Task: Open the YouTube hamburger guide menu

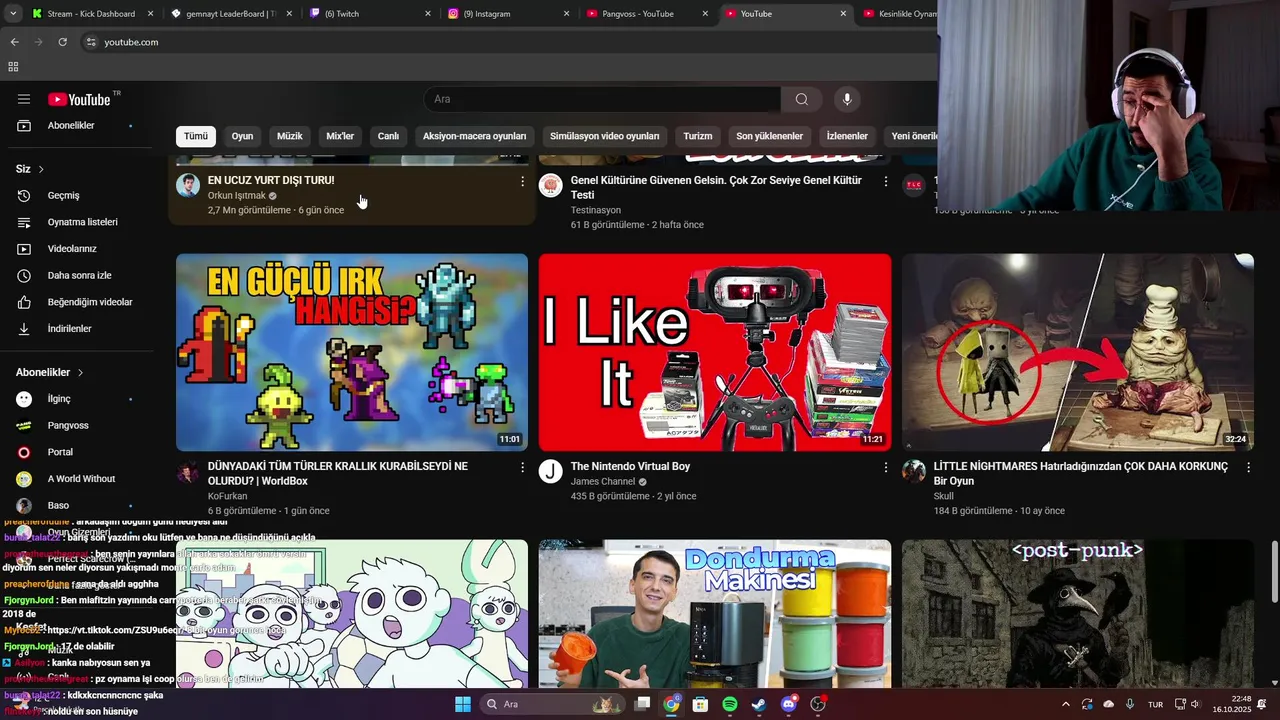Action: pyautogui.click(x=24, y=99)
